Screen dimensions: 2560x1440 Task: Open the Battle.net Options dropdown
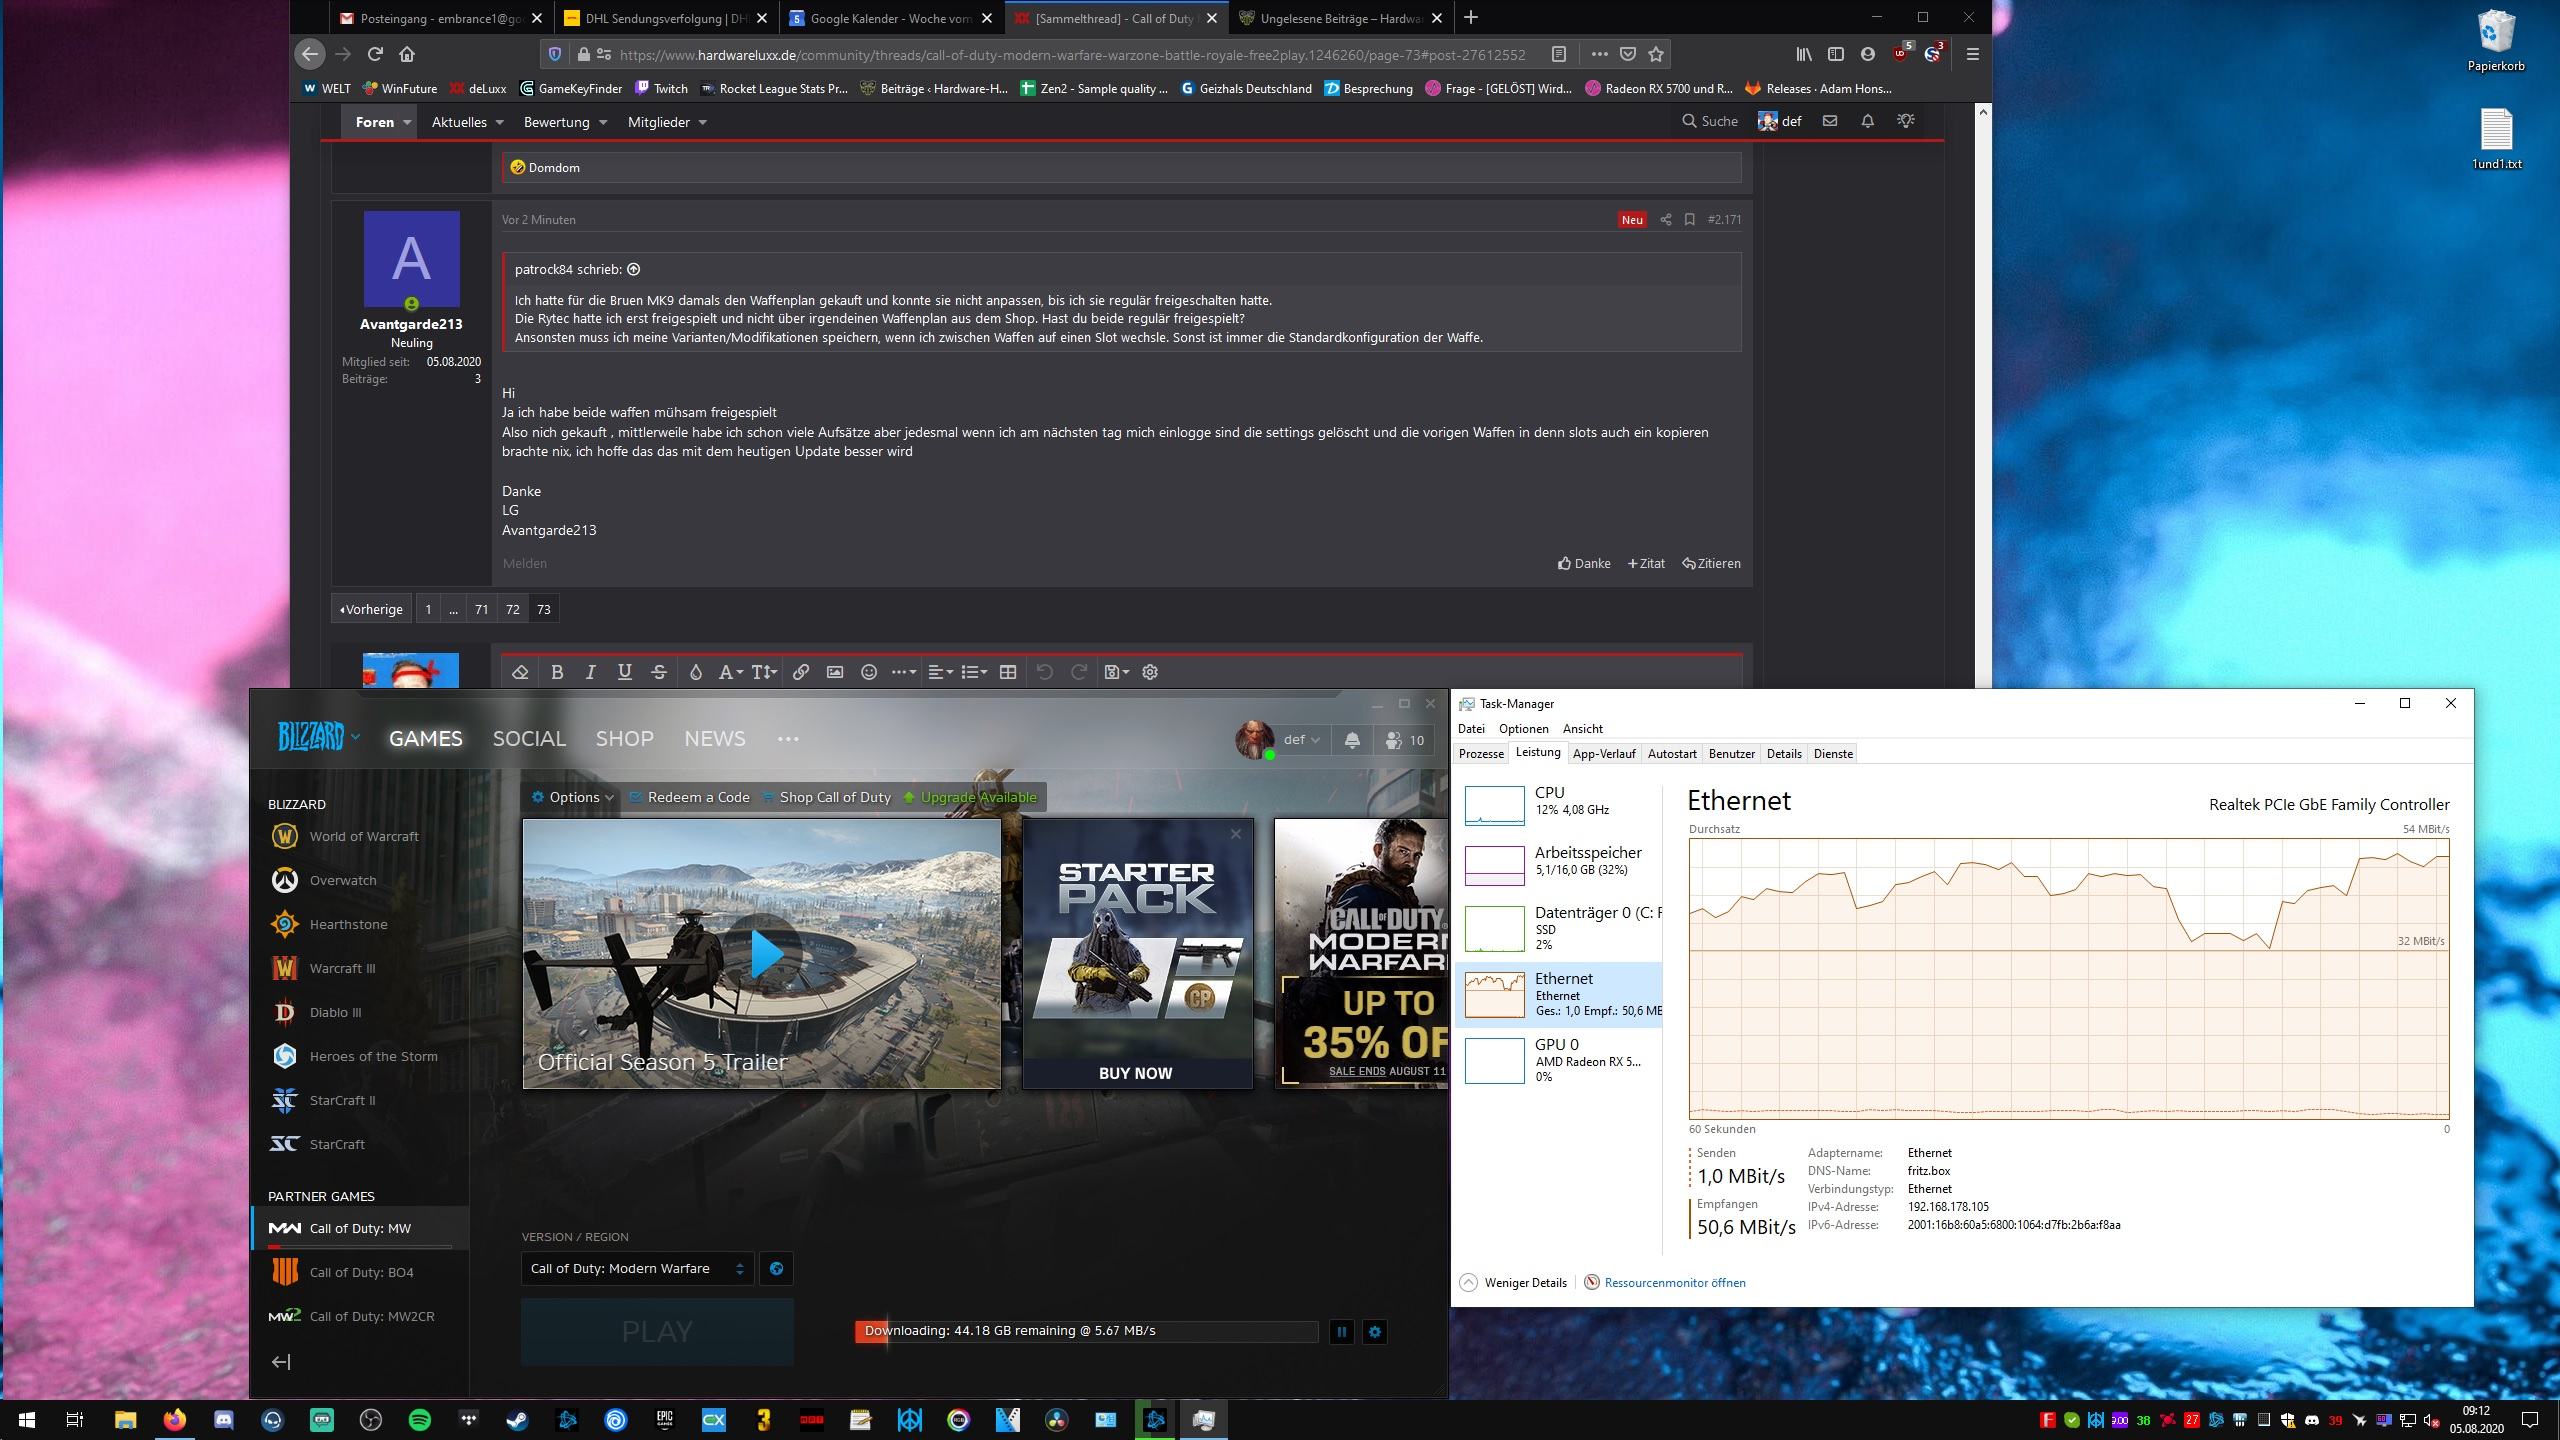572,797
